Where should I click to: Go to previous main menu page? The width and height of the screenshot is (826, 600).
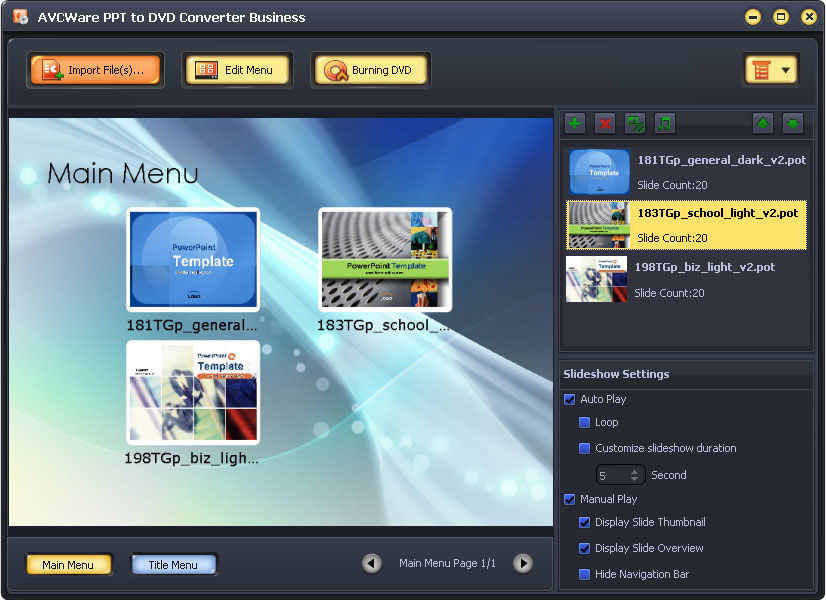point(371,564)
